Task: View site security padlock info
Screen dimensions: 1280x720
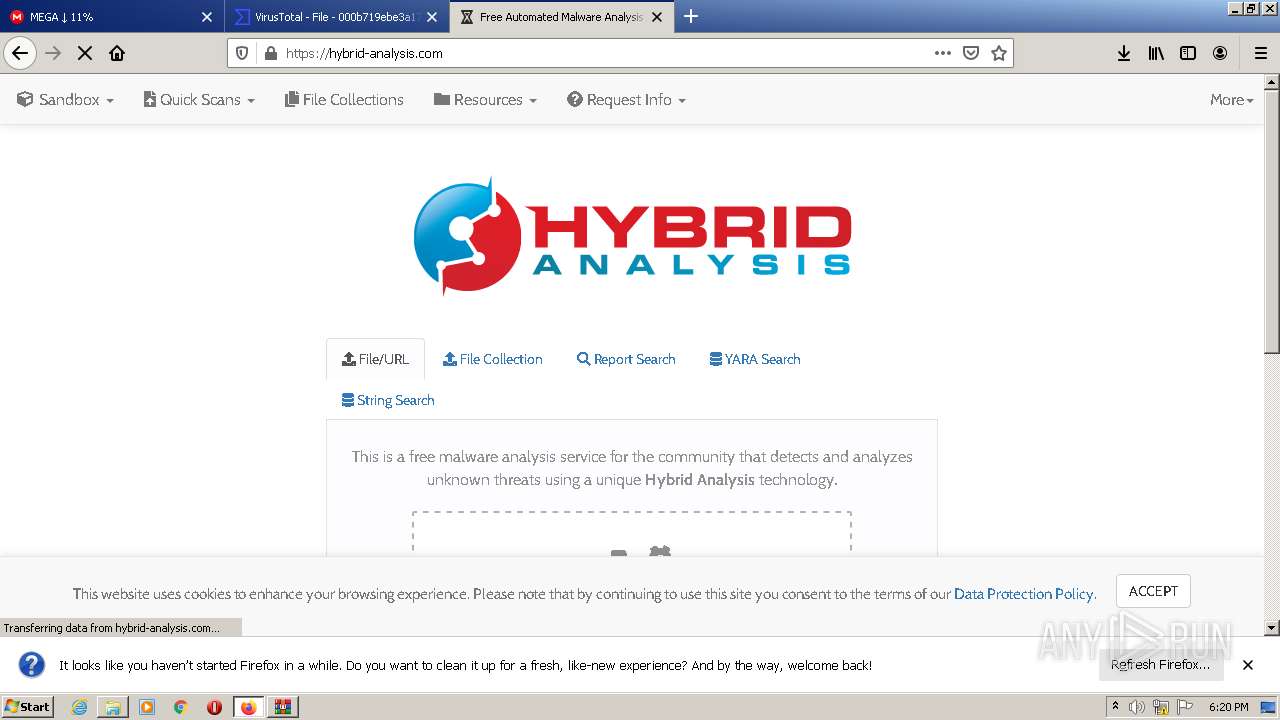Action: point(269,53)
